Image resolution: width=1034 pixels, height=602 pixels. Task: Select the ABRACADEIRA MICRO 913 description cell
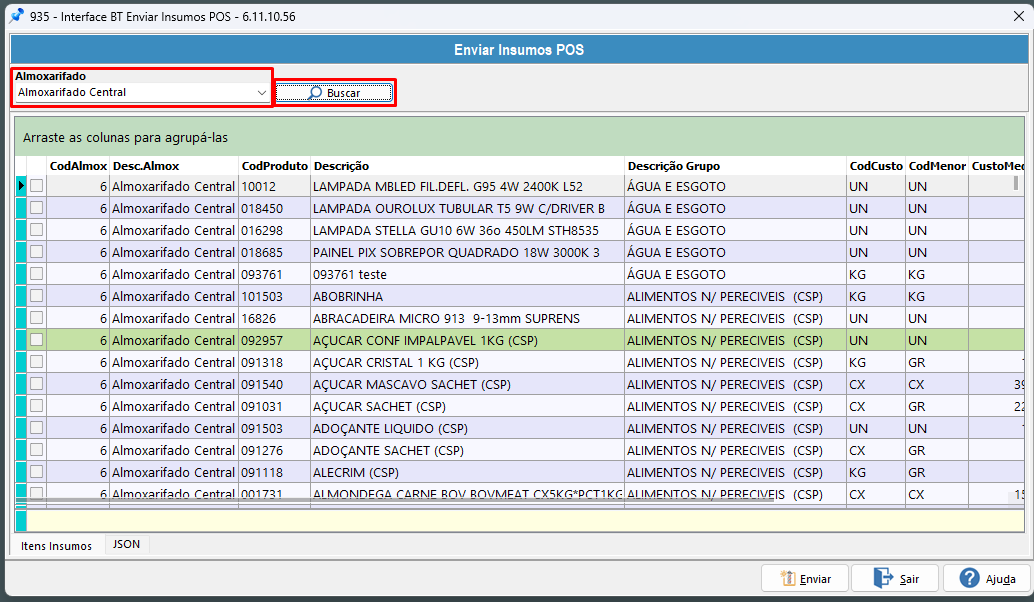(467, 318)
